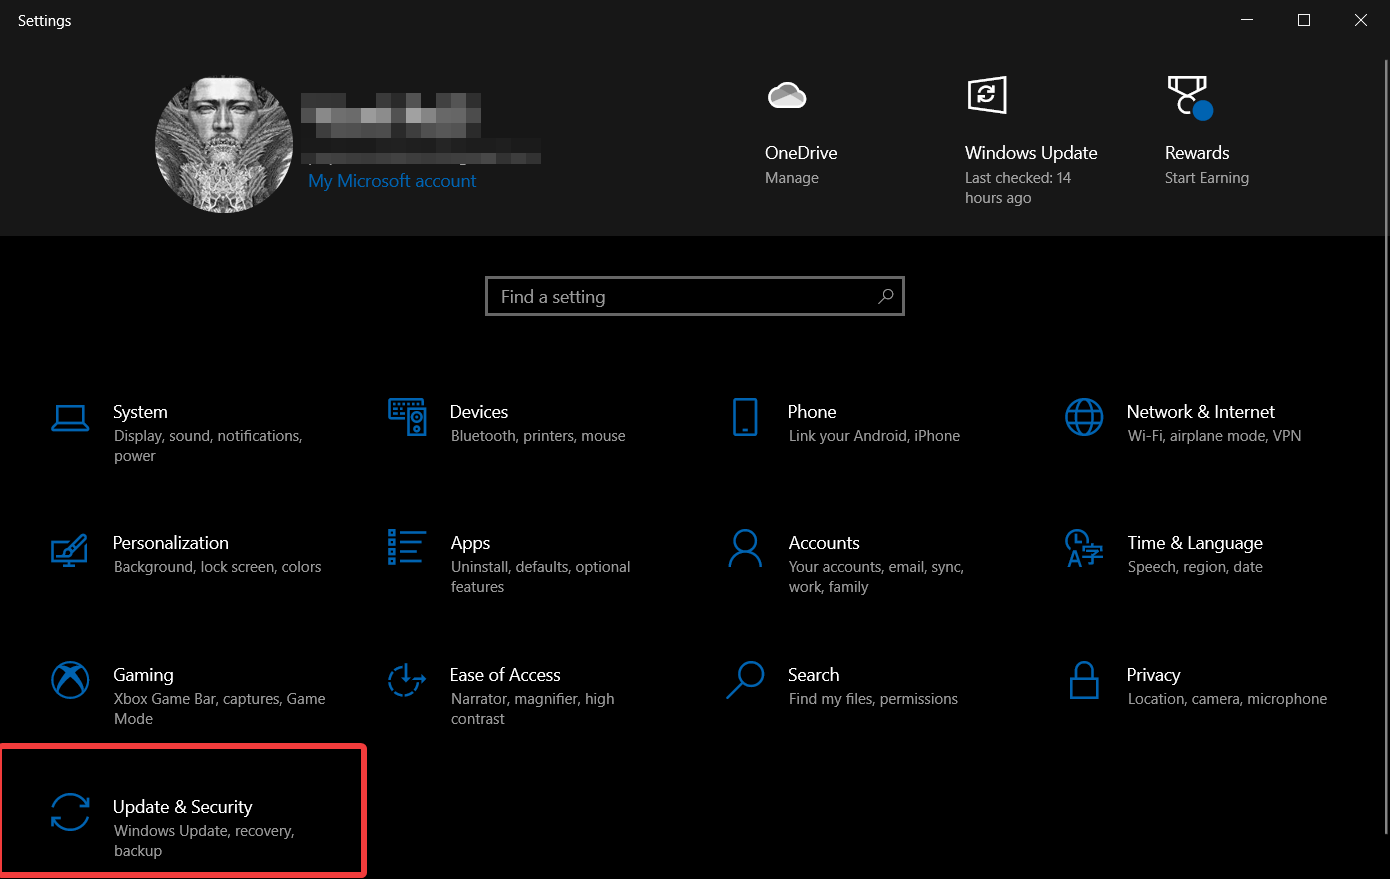Click the OneDrive cloud icon
The width and height of the screenshot is (1390, 879).
[x=787, y=96]
